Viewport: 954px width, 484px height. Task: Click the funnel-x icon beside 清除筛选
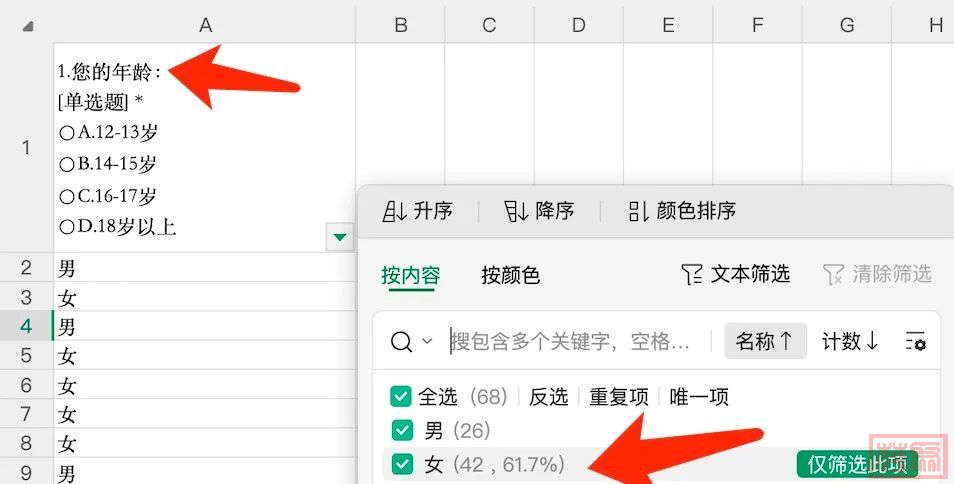834,275
